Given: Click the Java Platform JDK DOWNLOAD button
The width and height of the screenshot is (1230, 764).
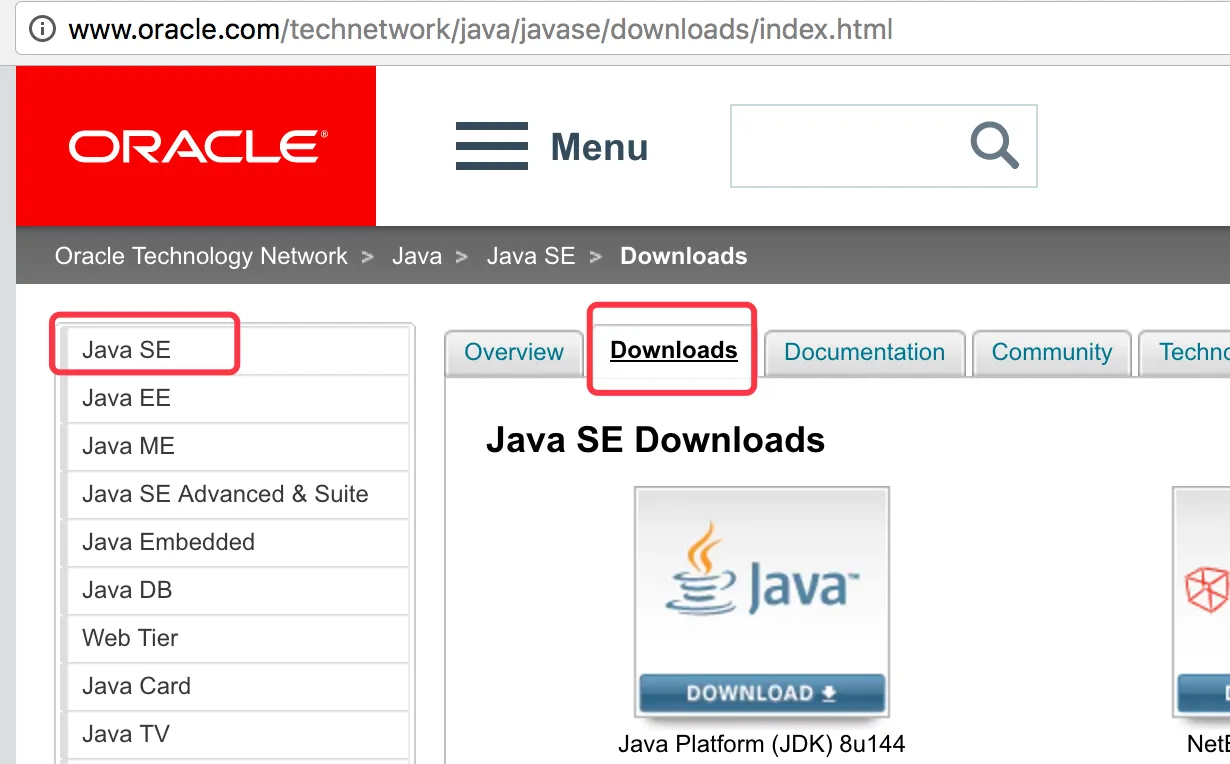Looking at the screenshot, I should point(762,693).
